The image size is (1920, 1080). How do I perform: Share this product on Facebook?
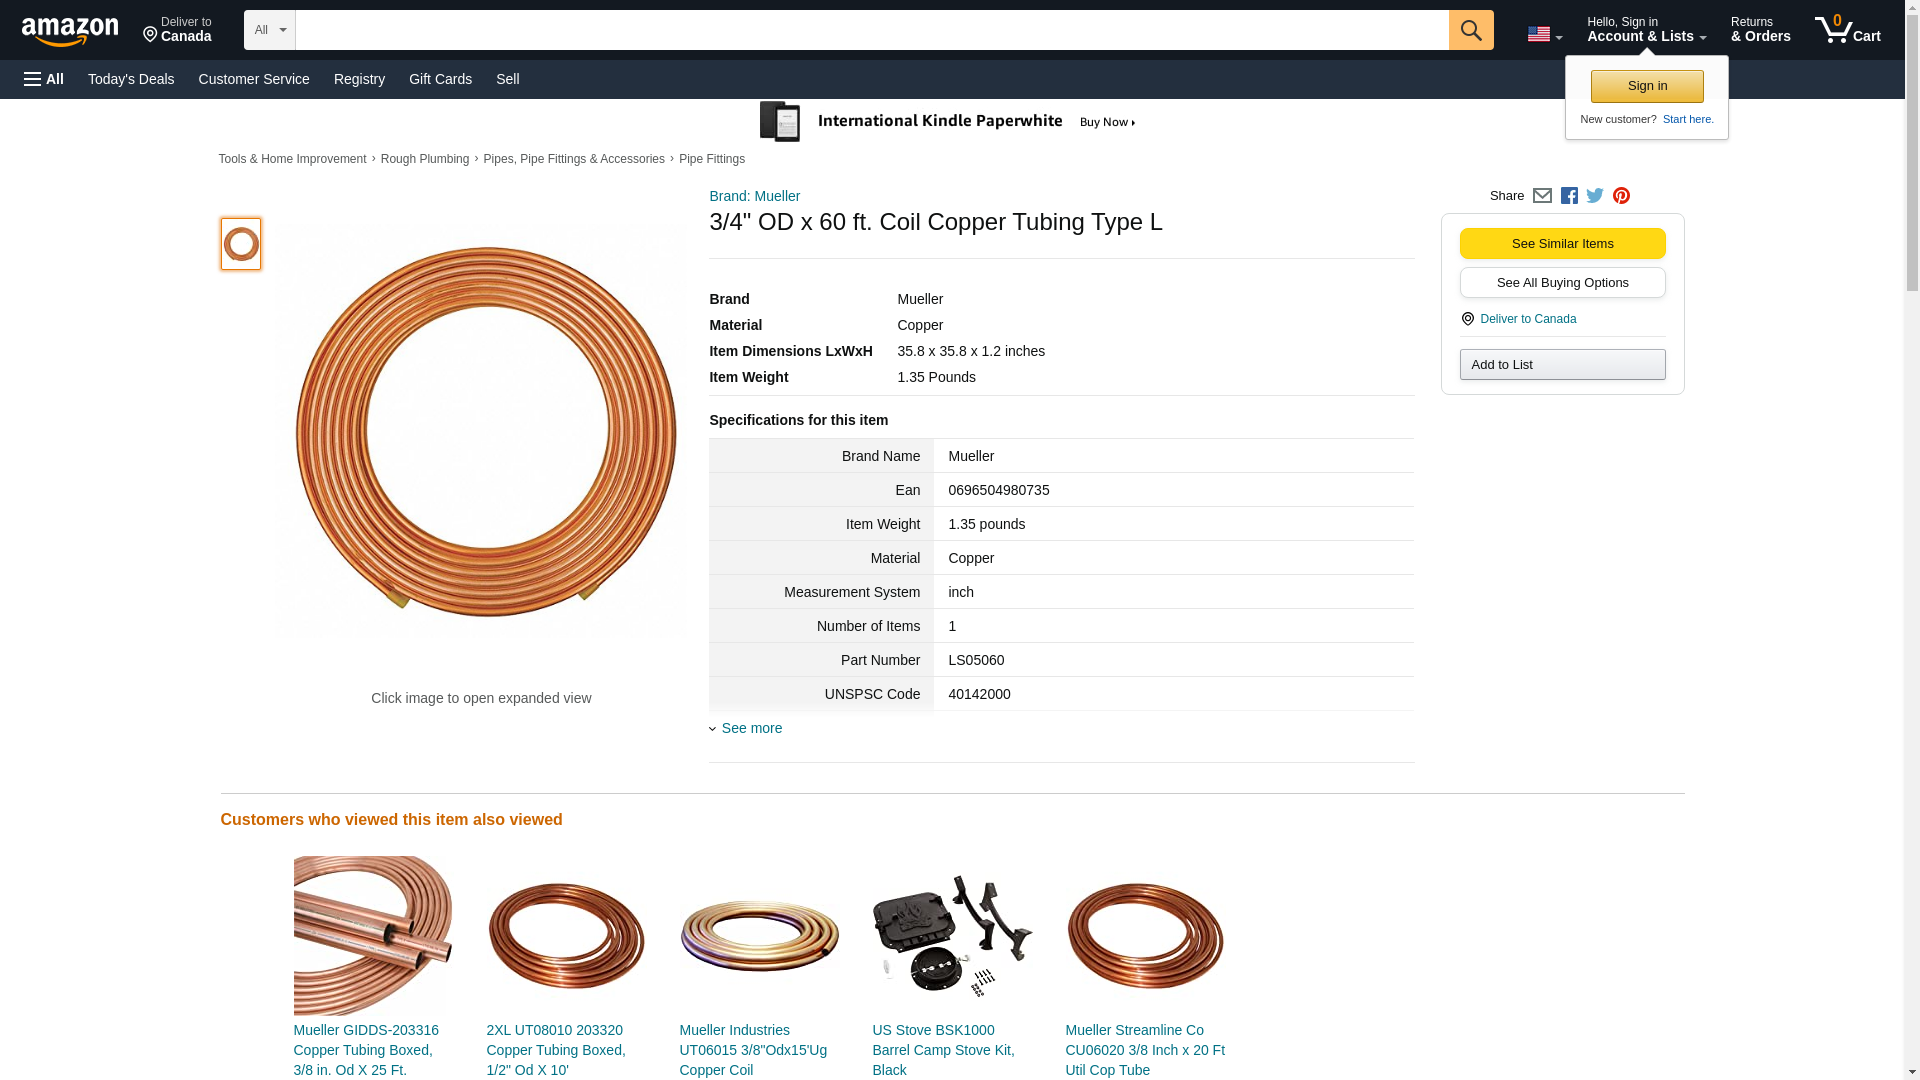point(1569,196)
